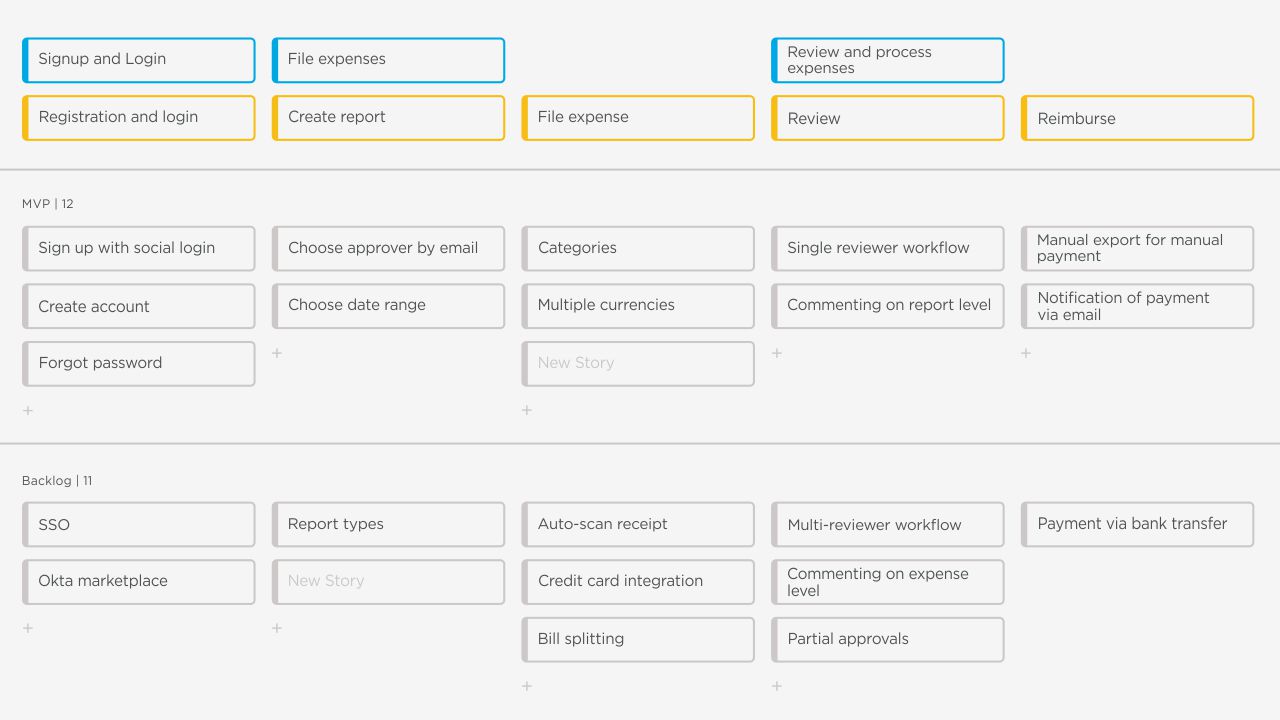Add a story under Bill splitting card
Screen dimensions: 1280x720
click(527, 686)
